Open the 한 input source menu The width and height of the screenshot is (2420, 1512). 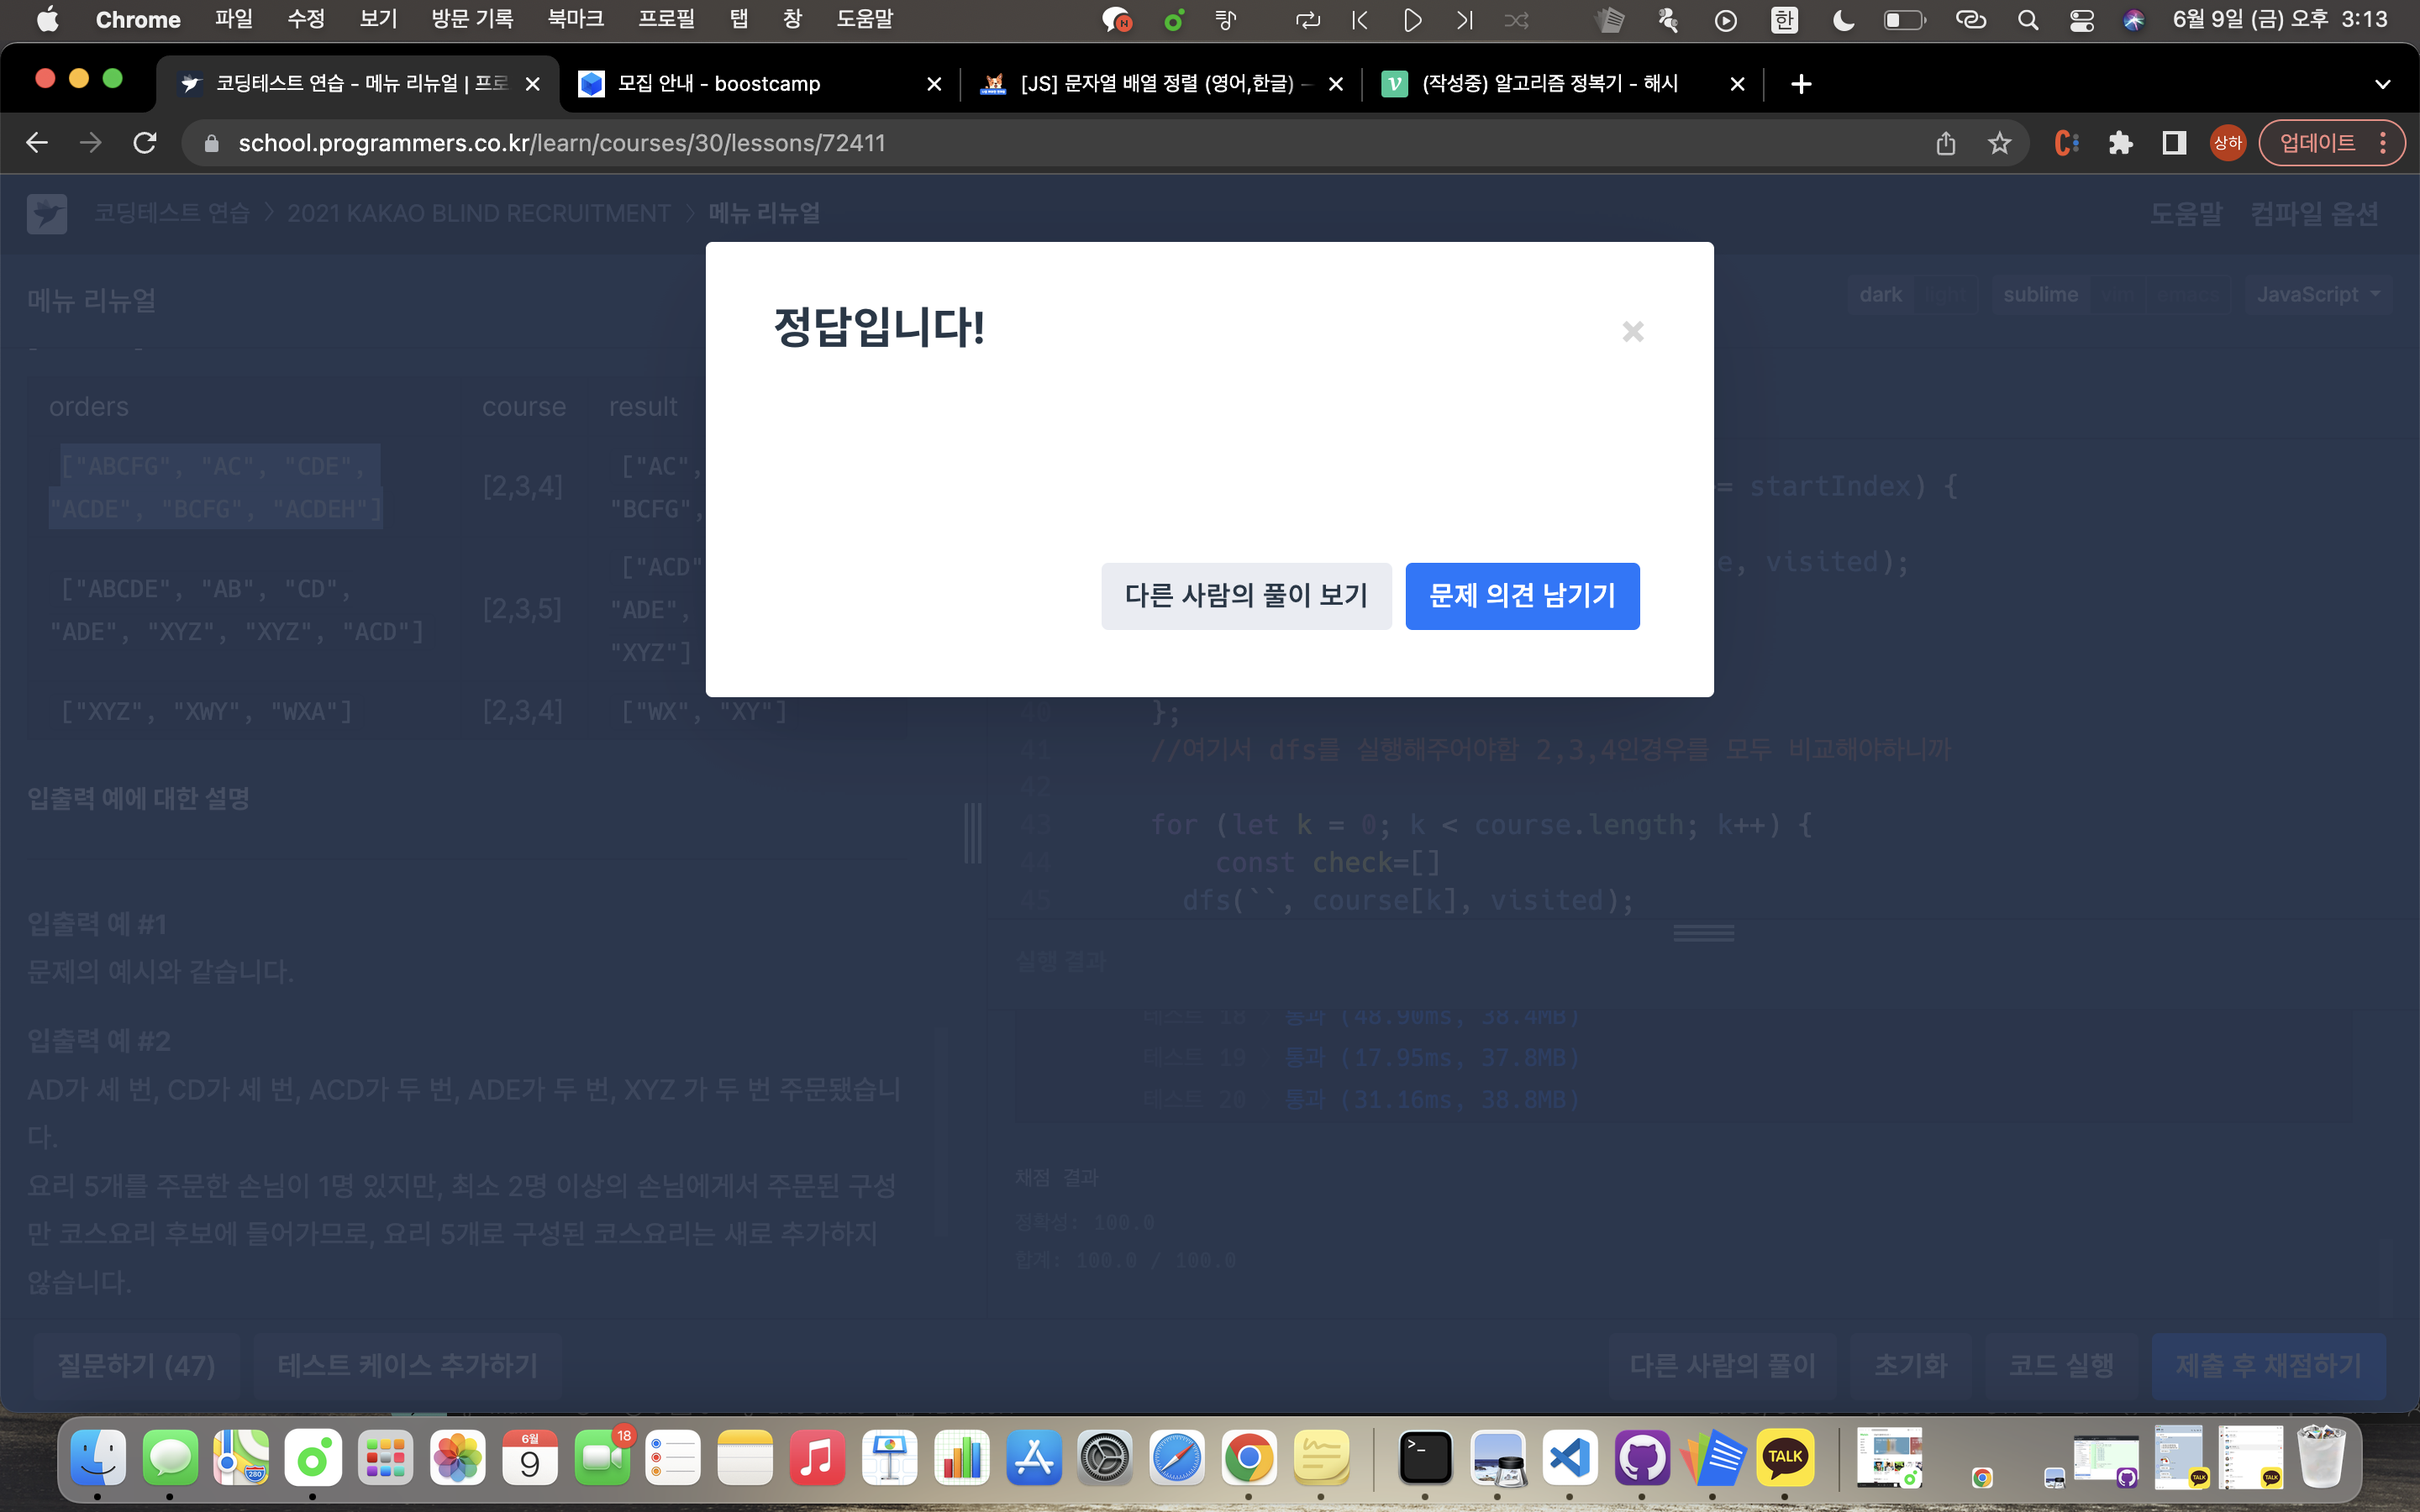pyautogui.click(x=1784, y=20)
